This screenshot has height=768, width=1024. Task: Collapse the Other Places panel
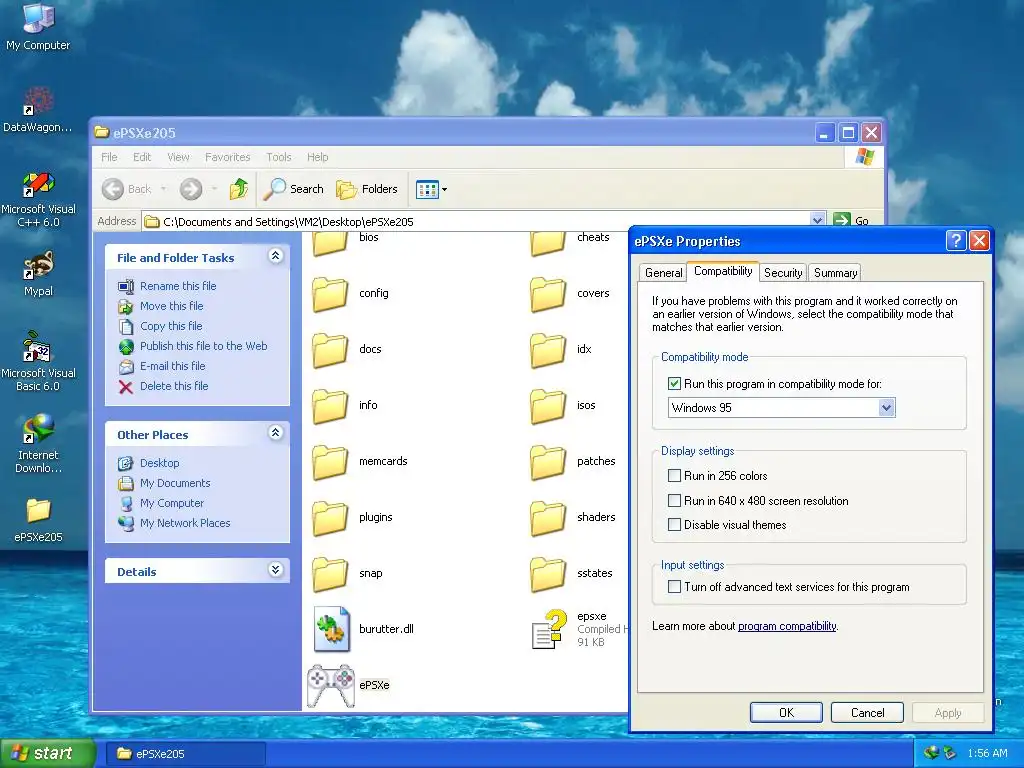276,433
